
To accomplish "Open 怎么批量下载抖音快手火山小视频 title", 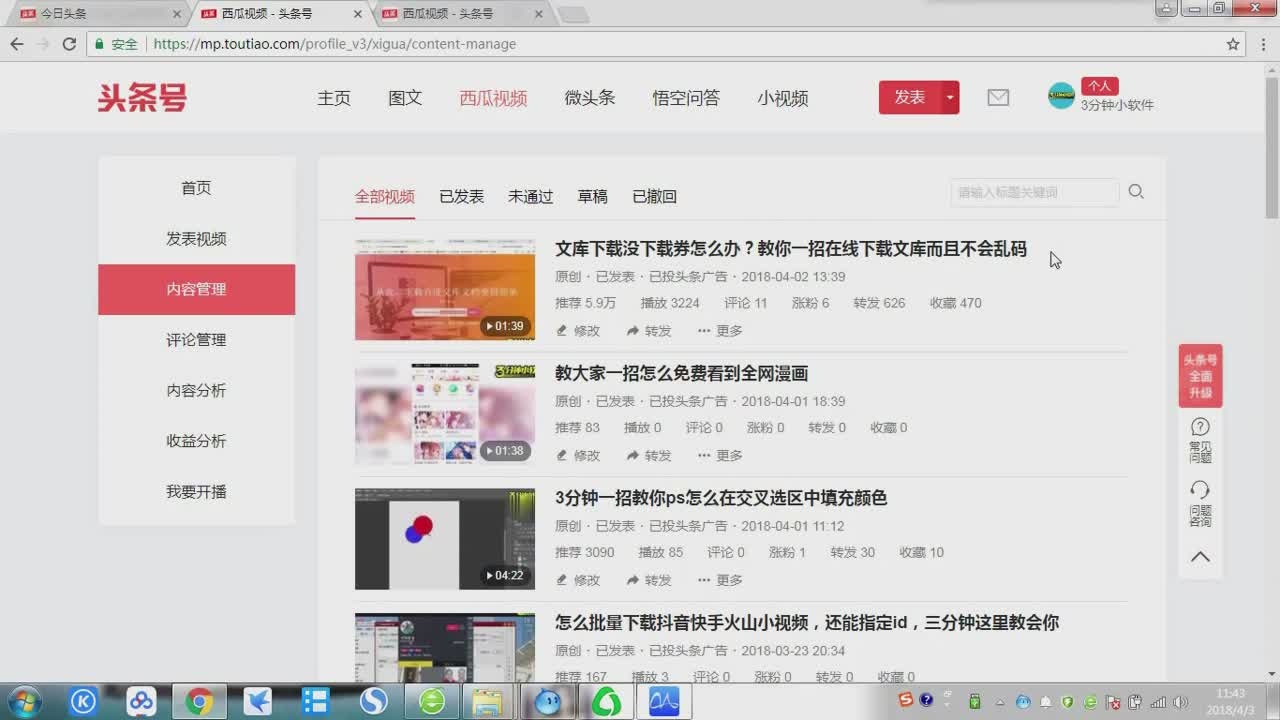I will [x=806, y=623].
